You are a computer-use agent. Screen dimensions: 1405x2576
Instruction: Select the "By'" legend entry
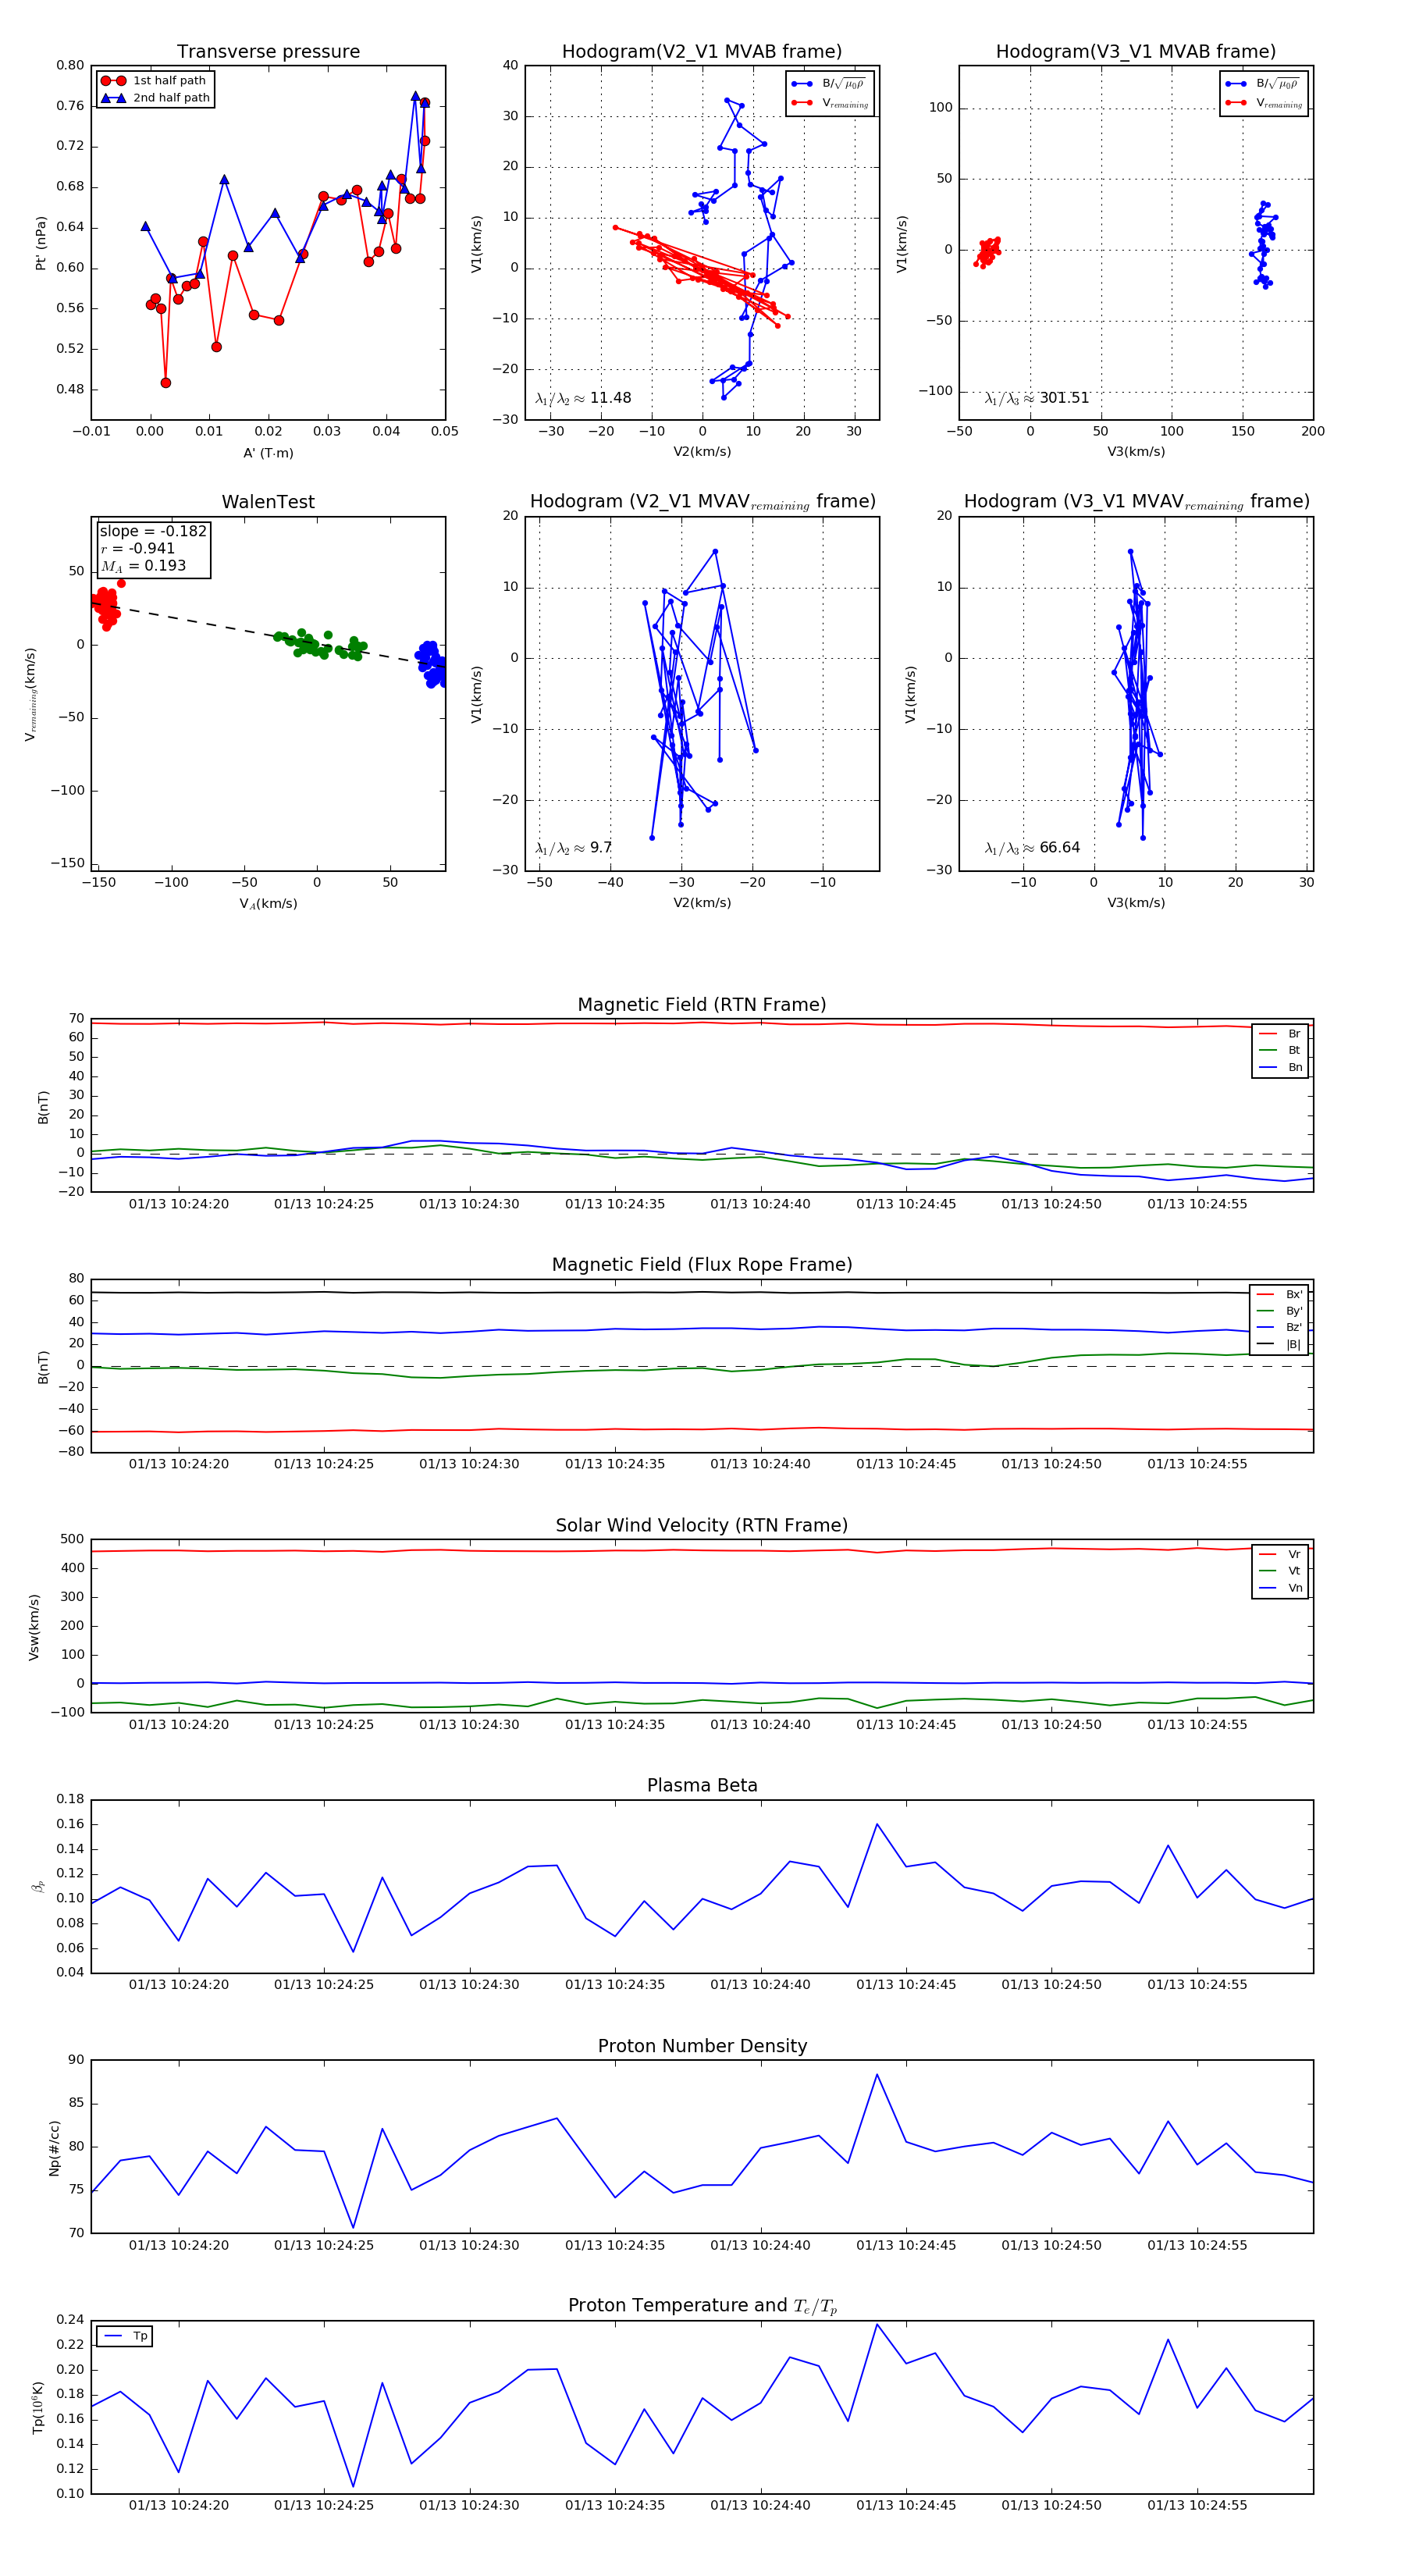[1279, 1311]
